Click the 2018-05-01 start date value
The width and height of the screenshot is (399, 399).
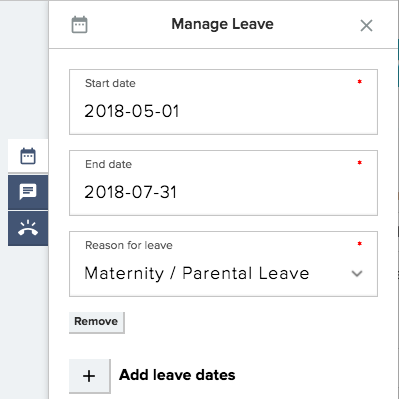[x=132, y=111]
